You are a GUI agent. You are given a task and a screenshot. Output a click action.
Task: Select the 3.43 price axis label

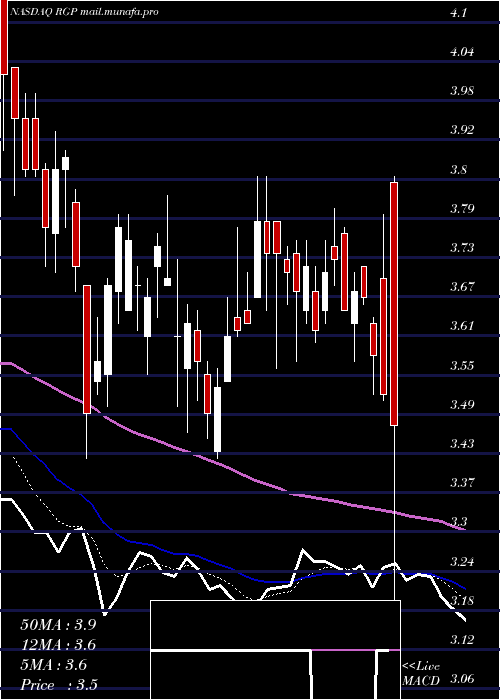coord(462,444)
